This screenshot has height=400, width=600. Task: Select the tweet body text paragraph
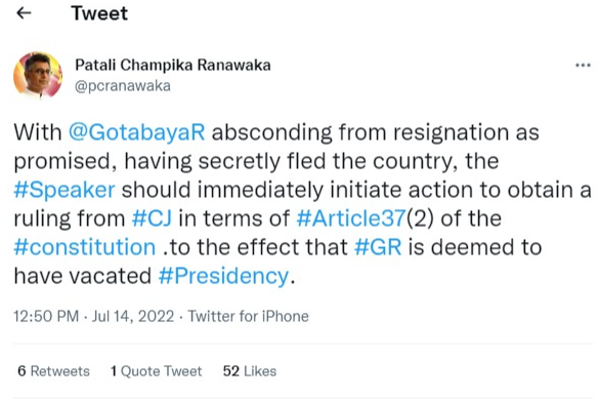[x=302, y=204]
